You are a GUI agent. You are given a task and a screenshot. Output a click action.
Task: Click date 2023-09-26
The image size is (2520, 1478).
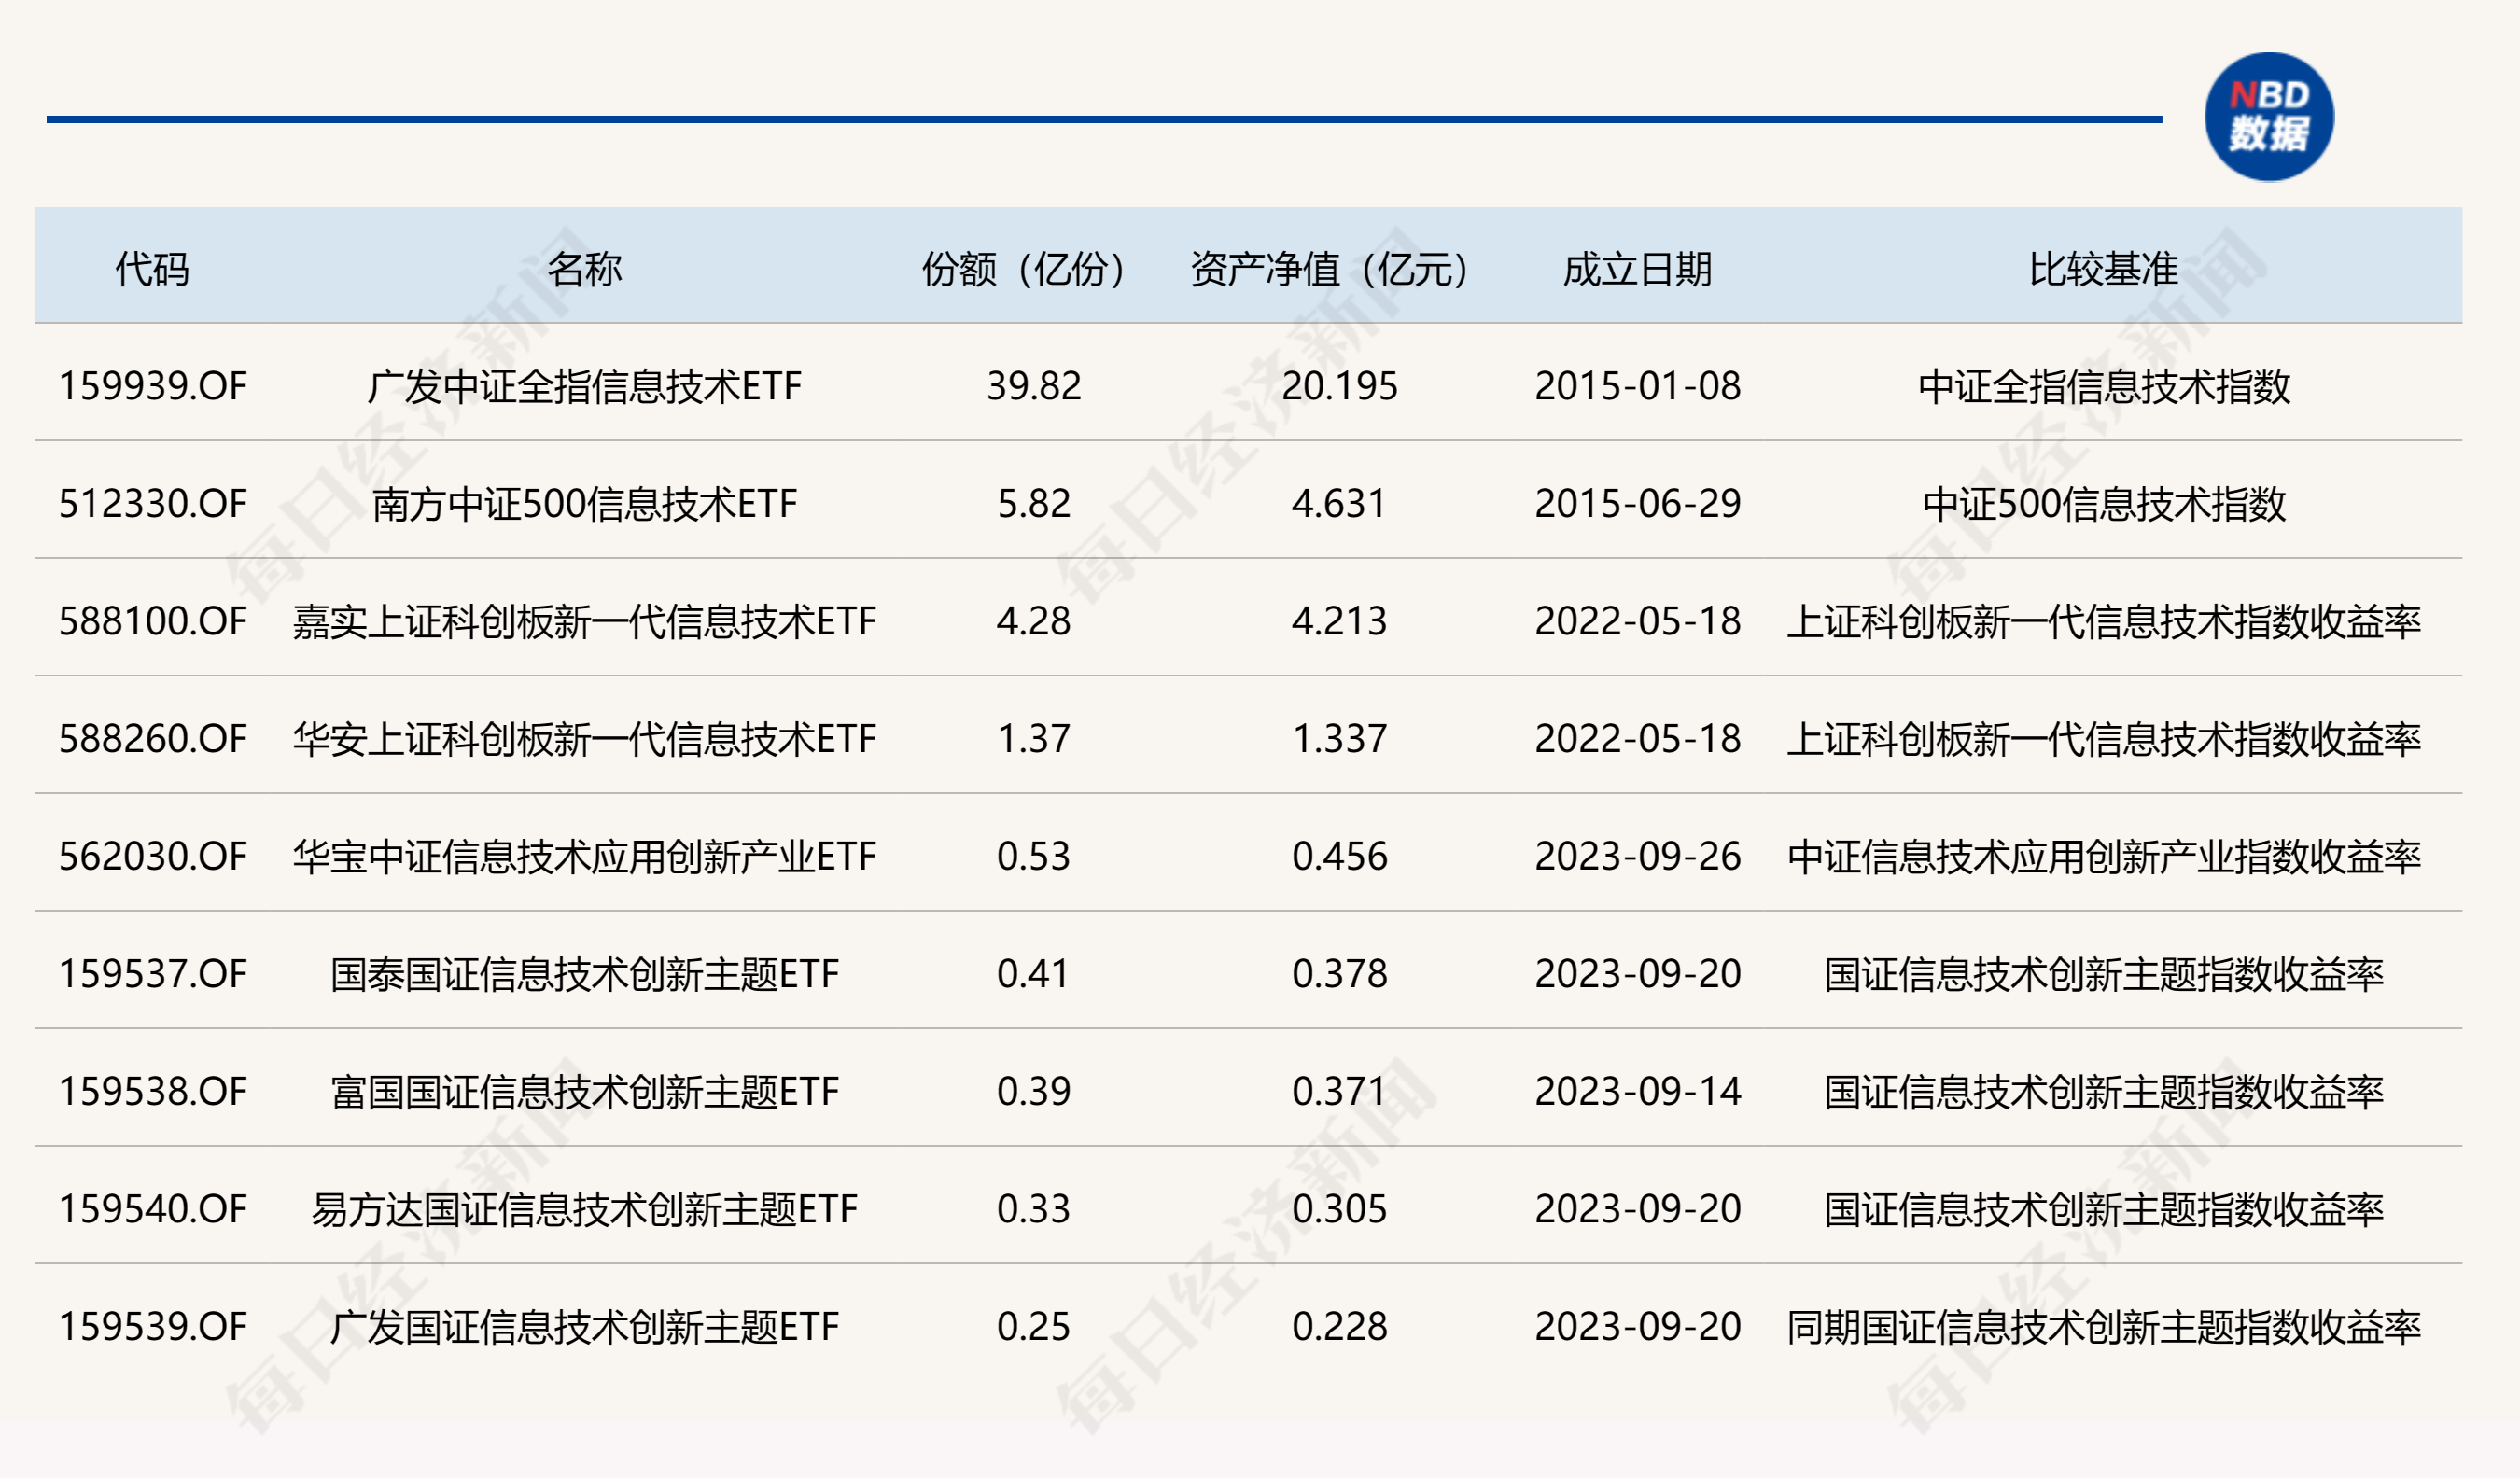coord(1637,856)
